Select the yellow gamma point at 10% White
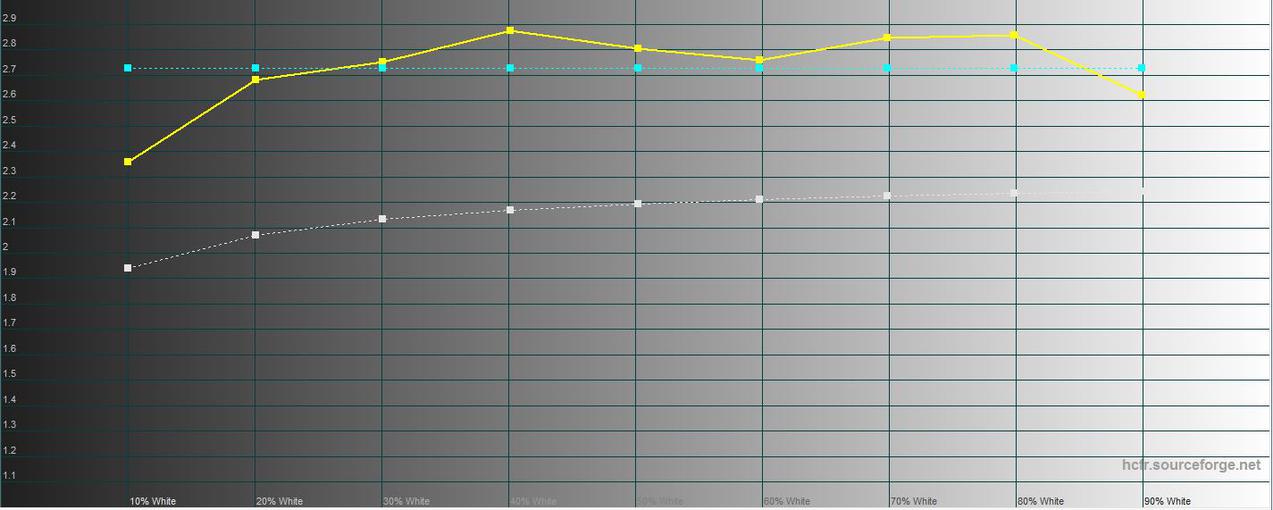 [x=128, y=161]
